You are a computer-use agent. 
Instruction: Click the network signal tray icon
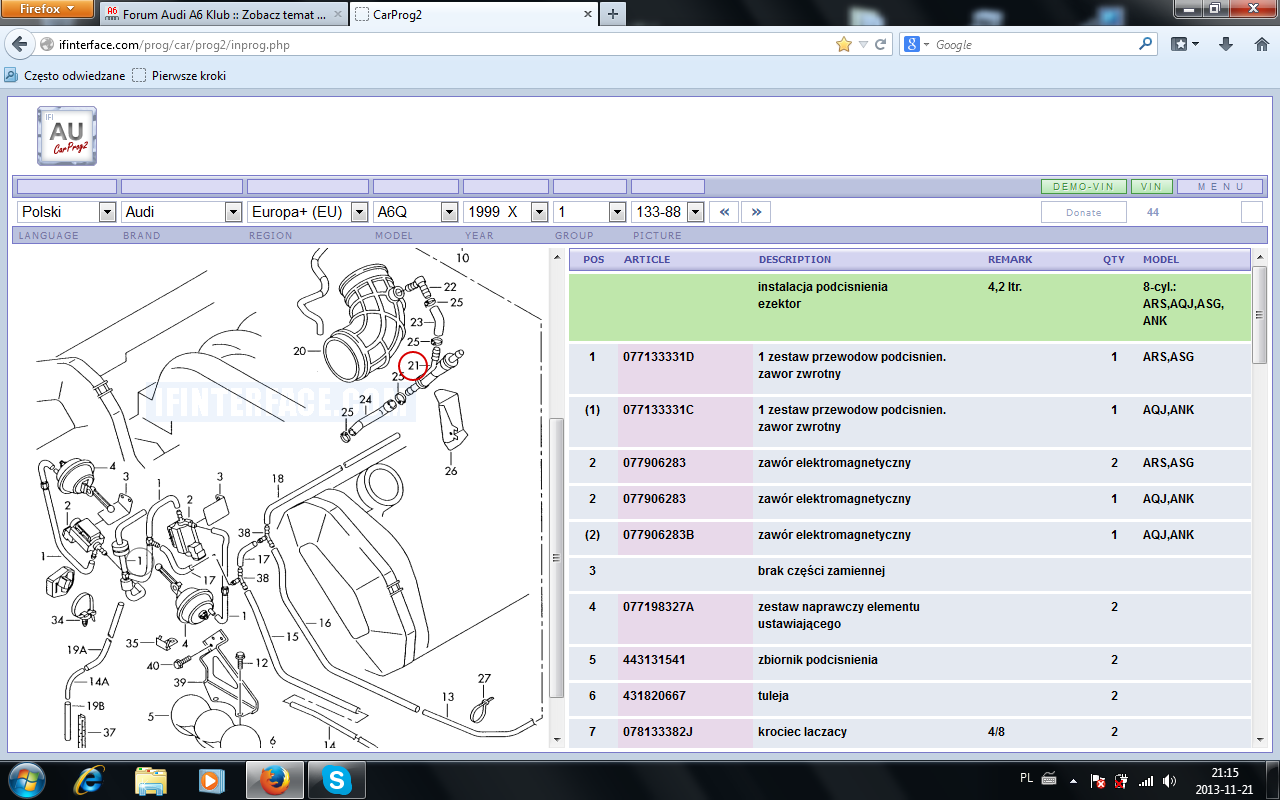1146,780
